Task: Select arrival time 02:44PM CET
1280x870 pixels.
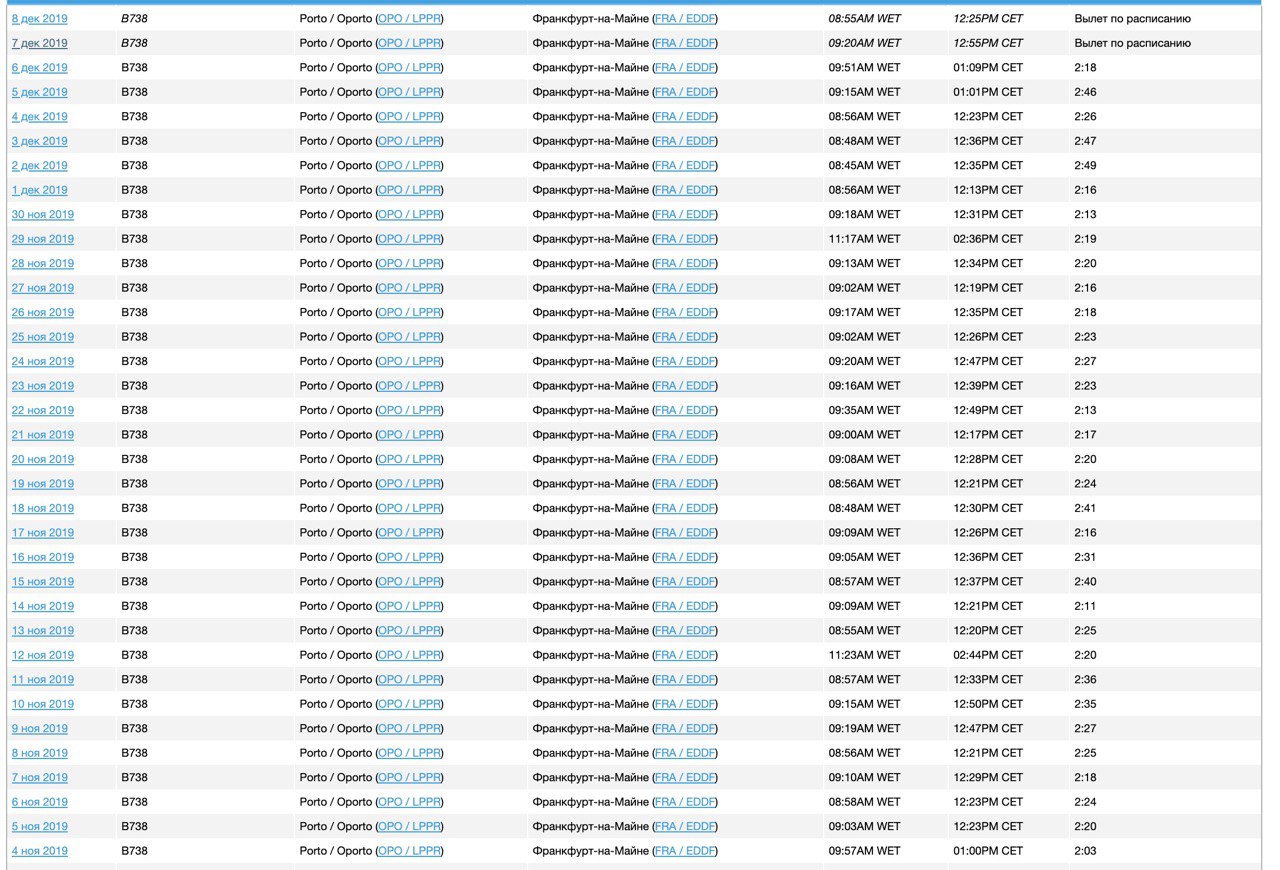Action: tap(988, 656)
